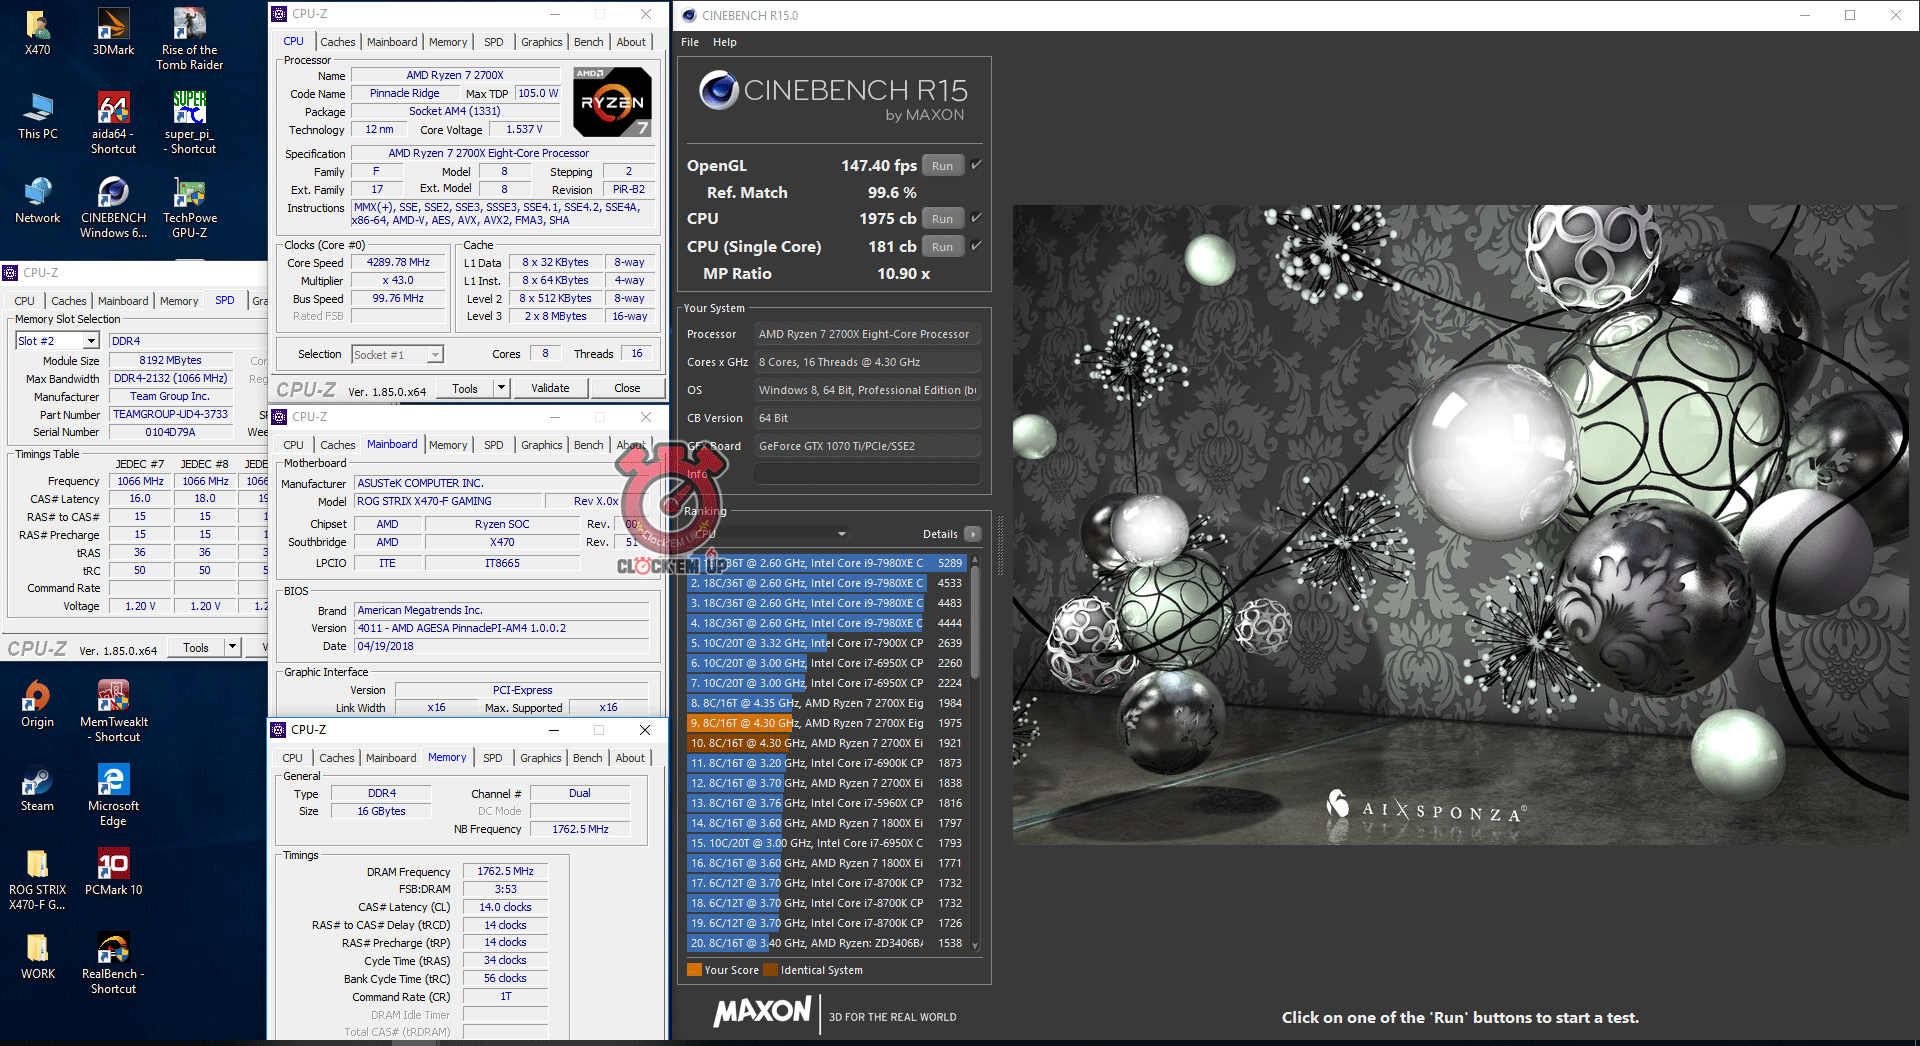Launch PCMark 10 from desktop
This screenshot has width=1920, height=1046.
(113, 870)
